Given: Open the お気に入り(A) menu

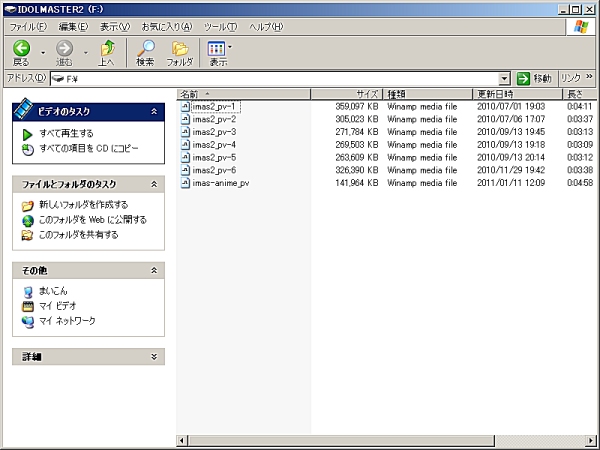Looking at the screenshot, I should point(167,27).
